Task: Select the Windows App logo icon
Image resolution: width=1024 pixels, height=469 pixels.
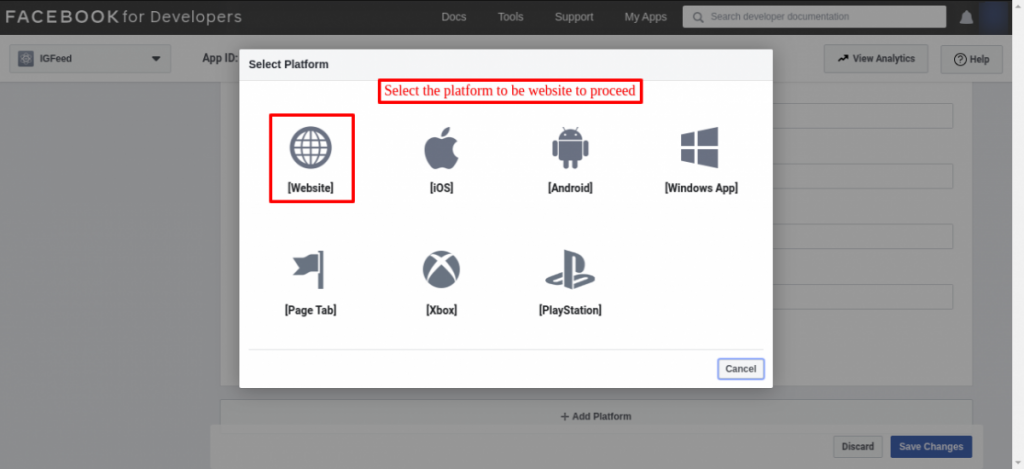Action: click(699, 148)
